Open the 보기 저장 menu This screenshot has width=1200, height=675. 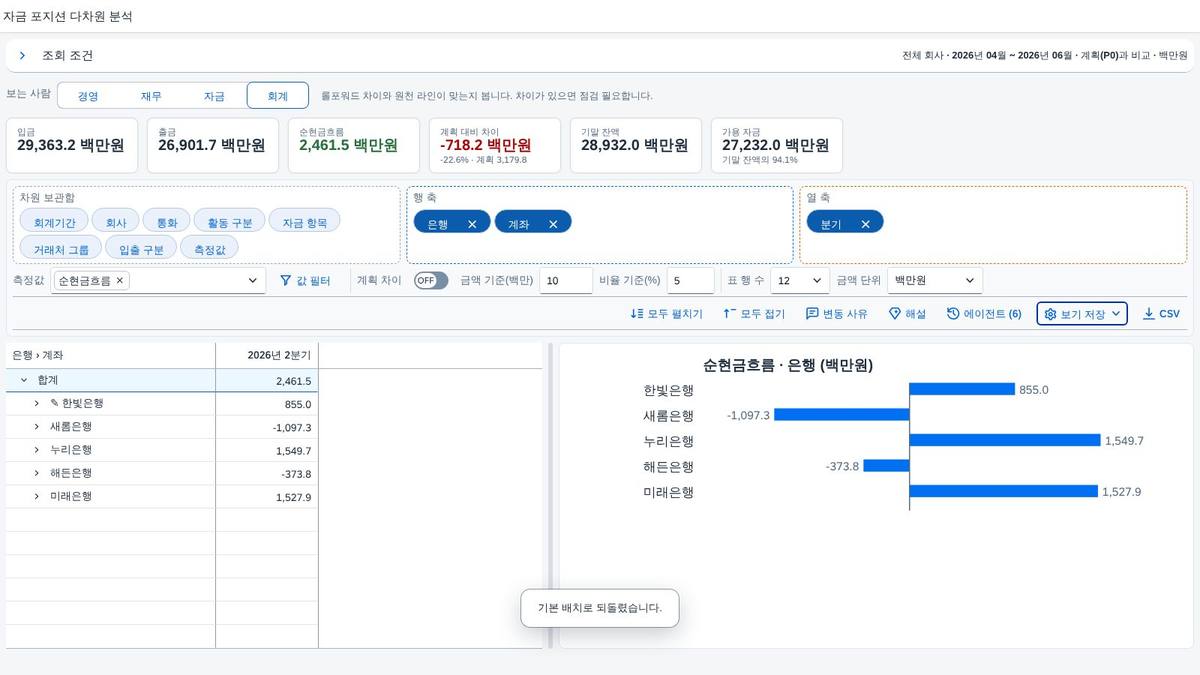pos(1082,314)
